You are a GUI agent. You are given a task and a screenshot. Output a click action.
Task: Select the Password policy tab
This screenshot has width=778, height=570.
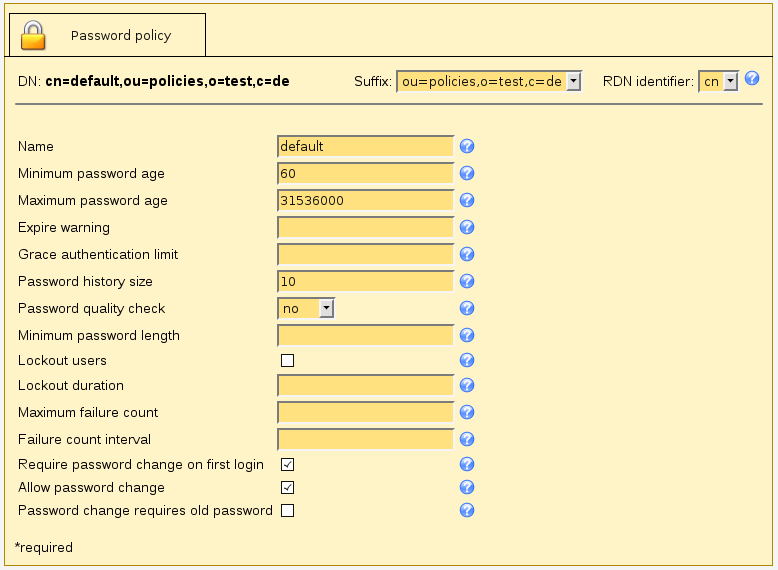pyautogui.click(x=107, y=35)
